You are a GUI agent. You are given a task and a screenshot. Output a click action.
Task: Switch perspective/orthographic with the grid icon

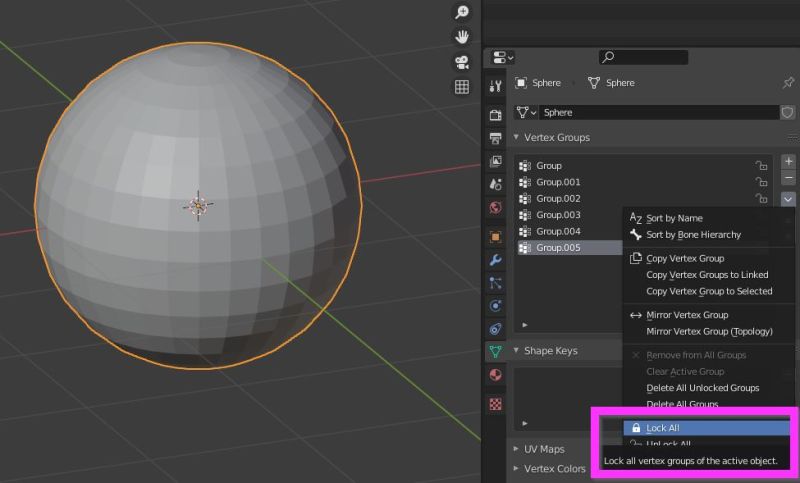[462, 87]
